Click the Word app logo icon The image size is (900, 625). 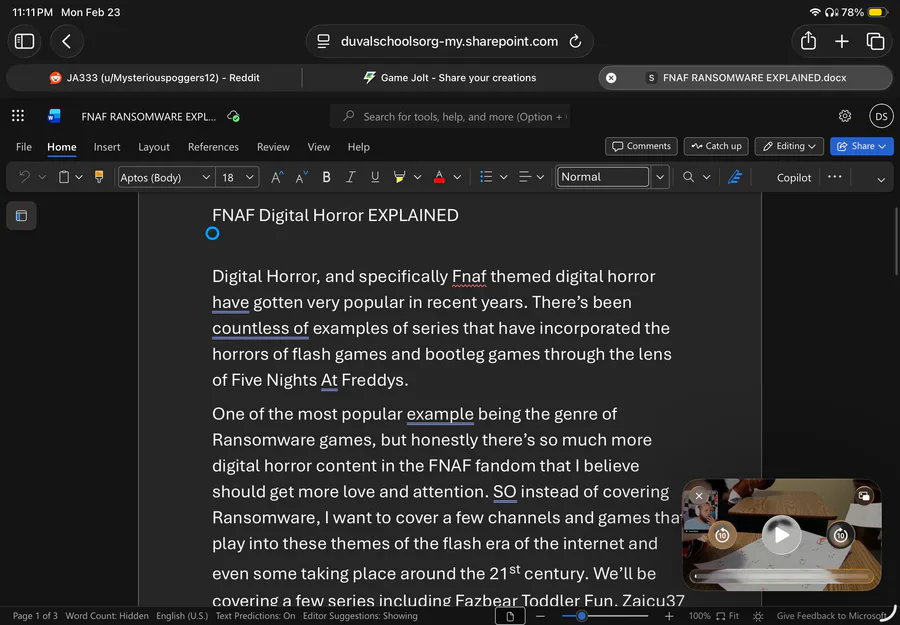pyautogui.click(x=54, y=116)
